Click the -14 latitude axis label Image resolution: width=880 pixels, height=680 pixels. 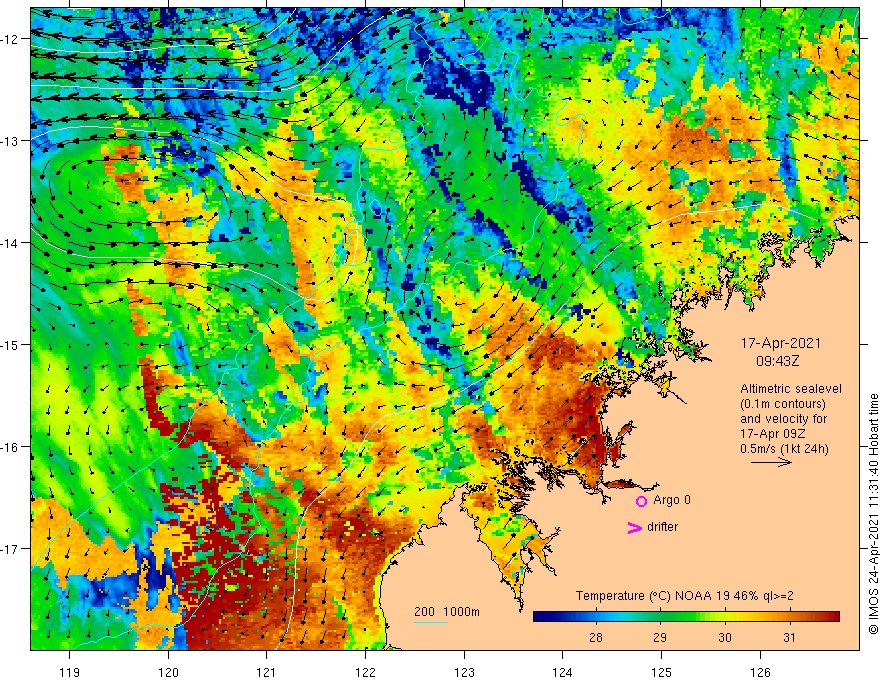tap(11, 243)
